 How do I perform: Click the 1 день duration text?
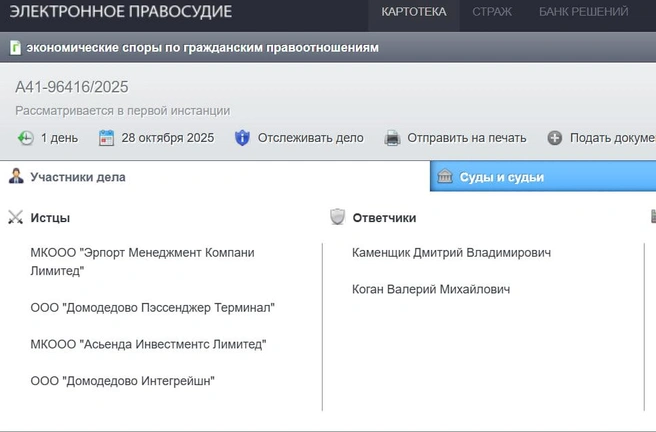click(59, 138)
